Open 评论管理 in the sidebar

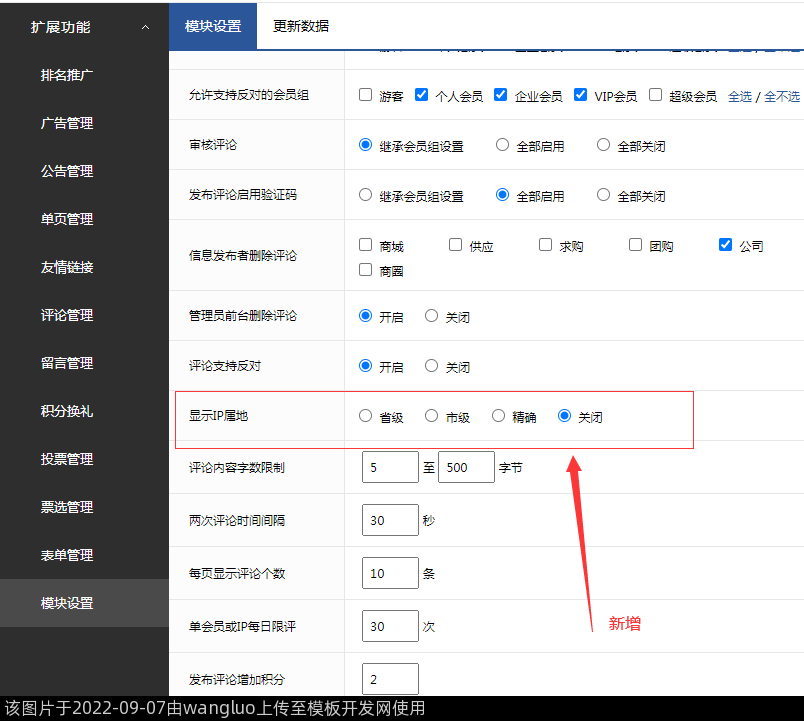click(67, 315)
